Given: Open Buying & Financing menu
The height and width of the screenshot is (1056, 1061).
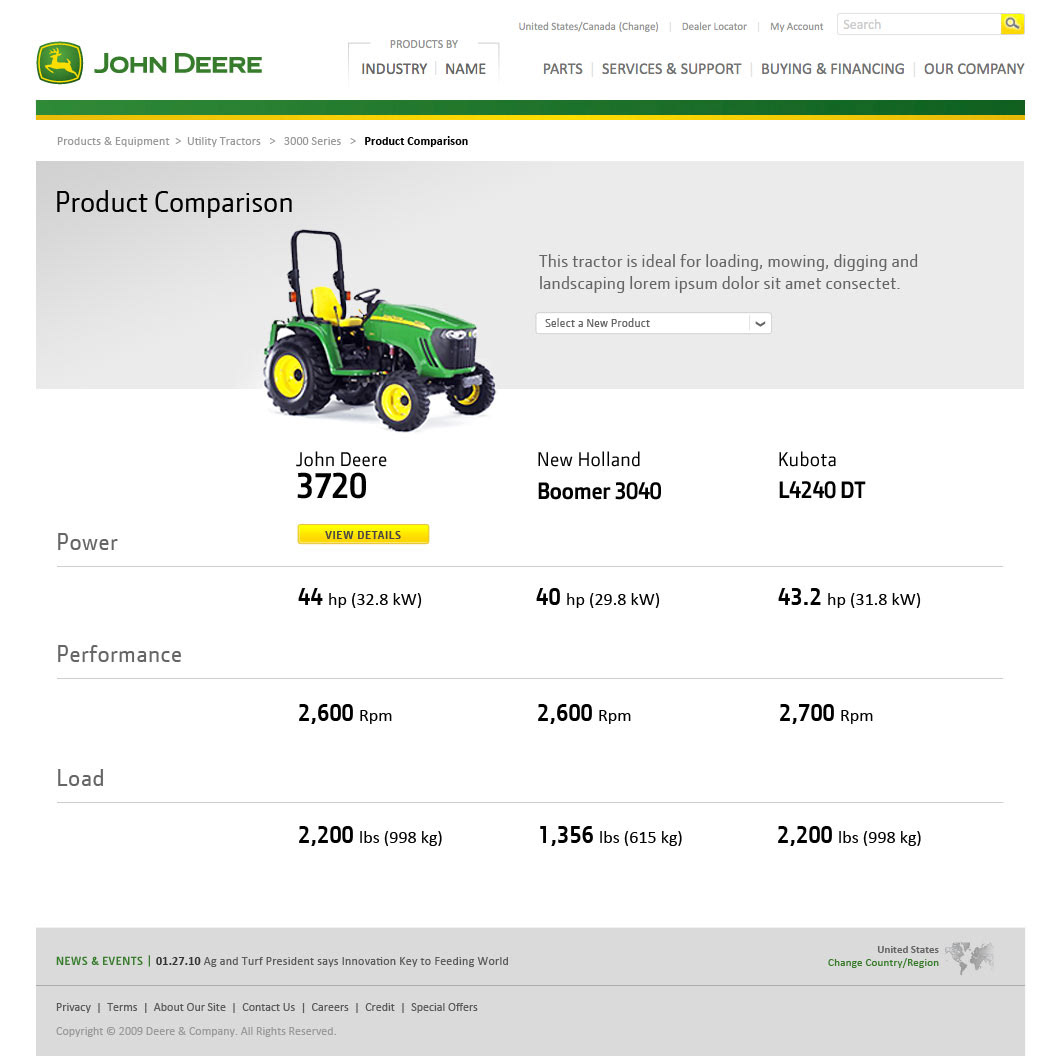Looking at the screenshot, I should (x=832, y=69).
